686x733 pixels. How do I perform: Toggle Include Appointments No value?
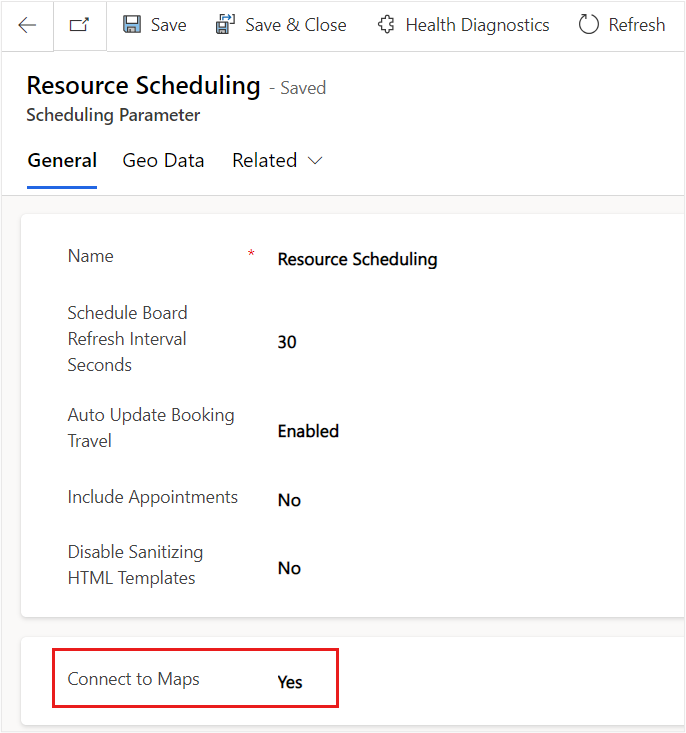click(289, 500)
